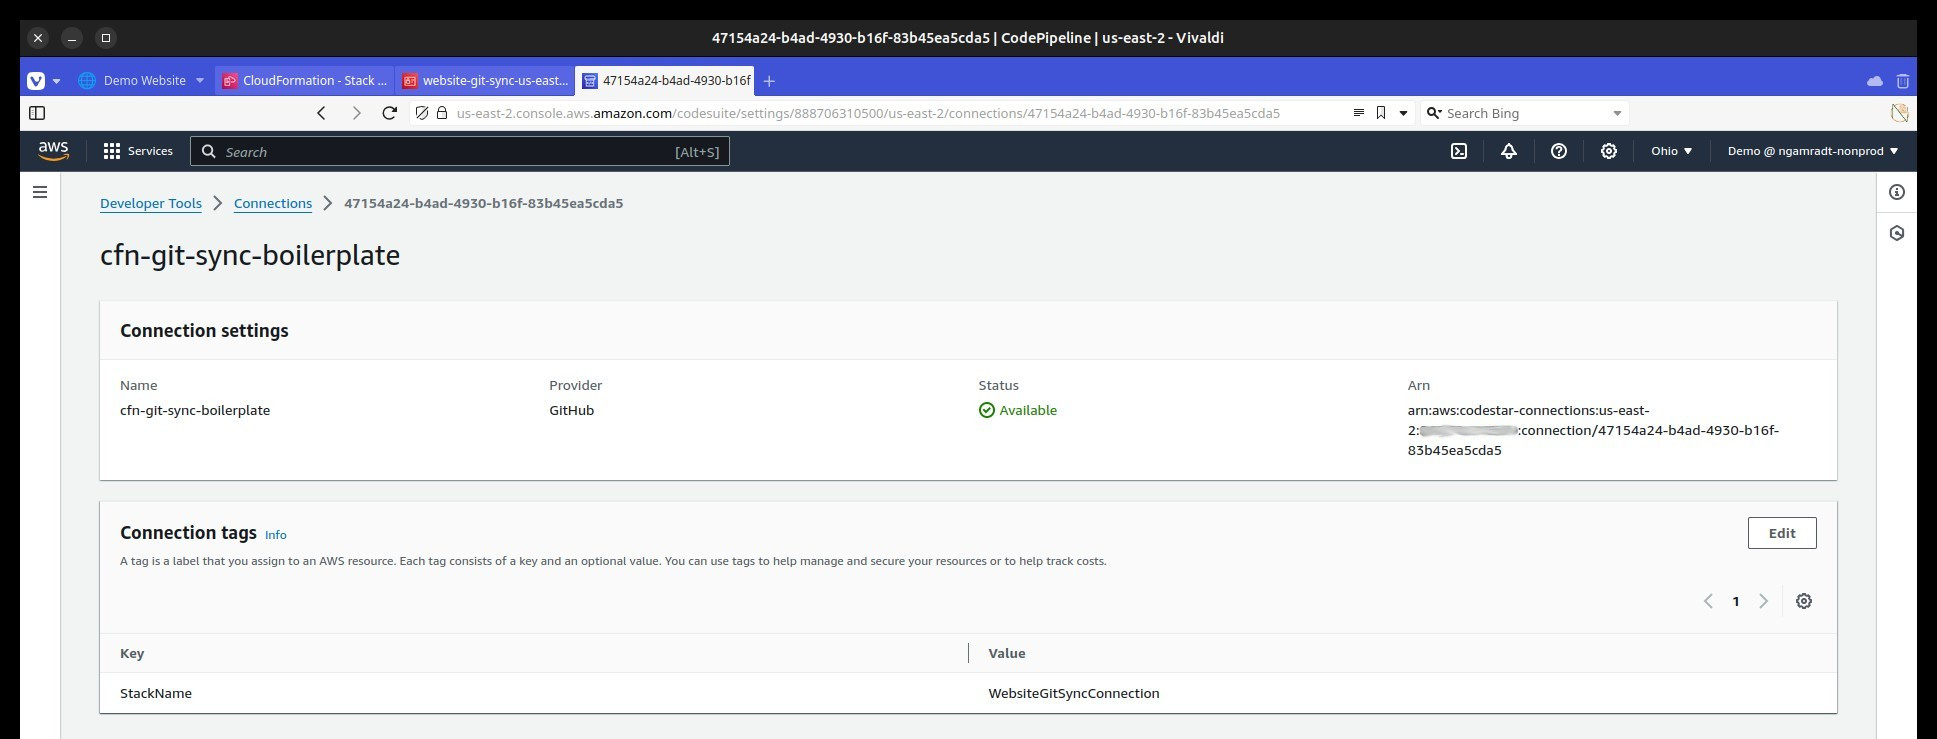Viewport: 1937px width, 739px height.
Task: Open the Services grid menu
Action: (x=138, y=151)
